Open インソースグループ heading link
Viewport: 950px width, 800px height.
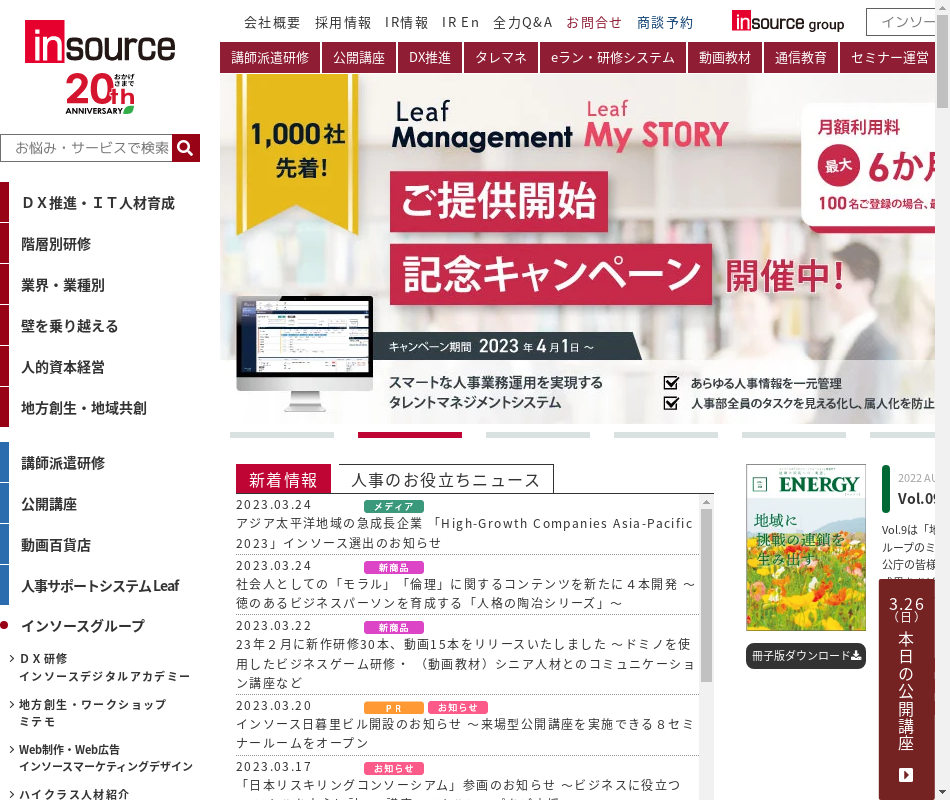(x=83, y=626)
